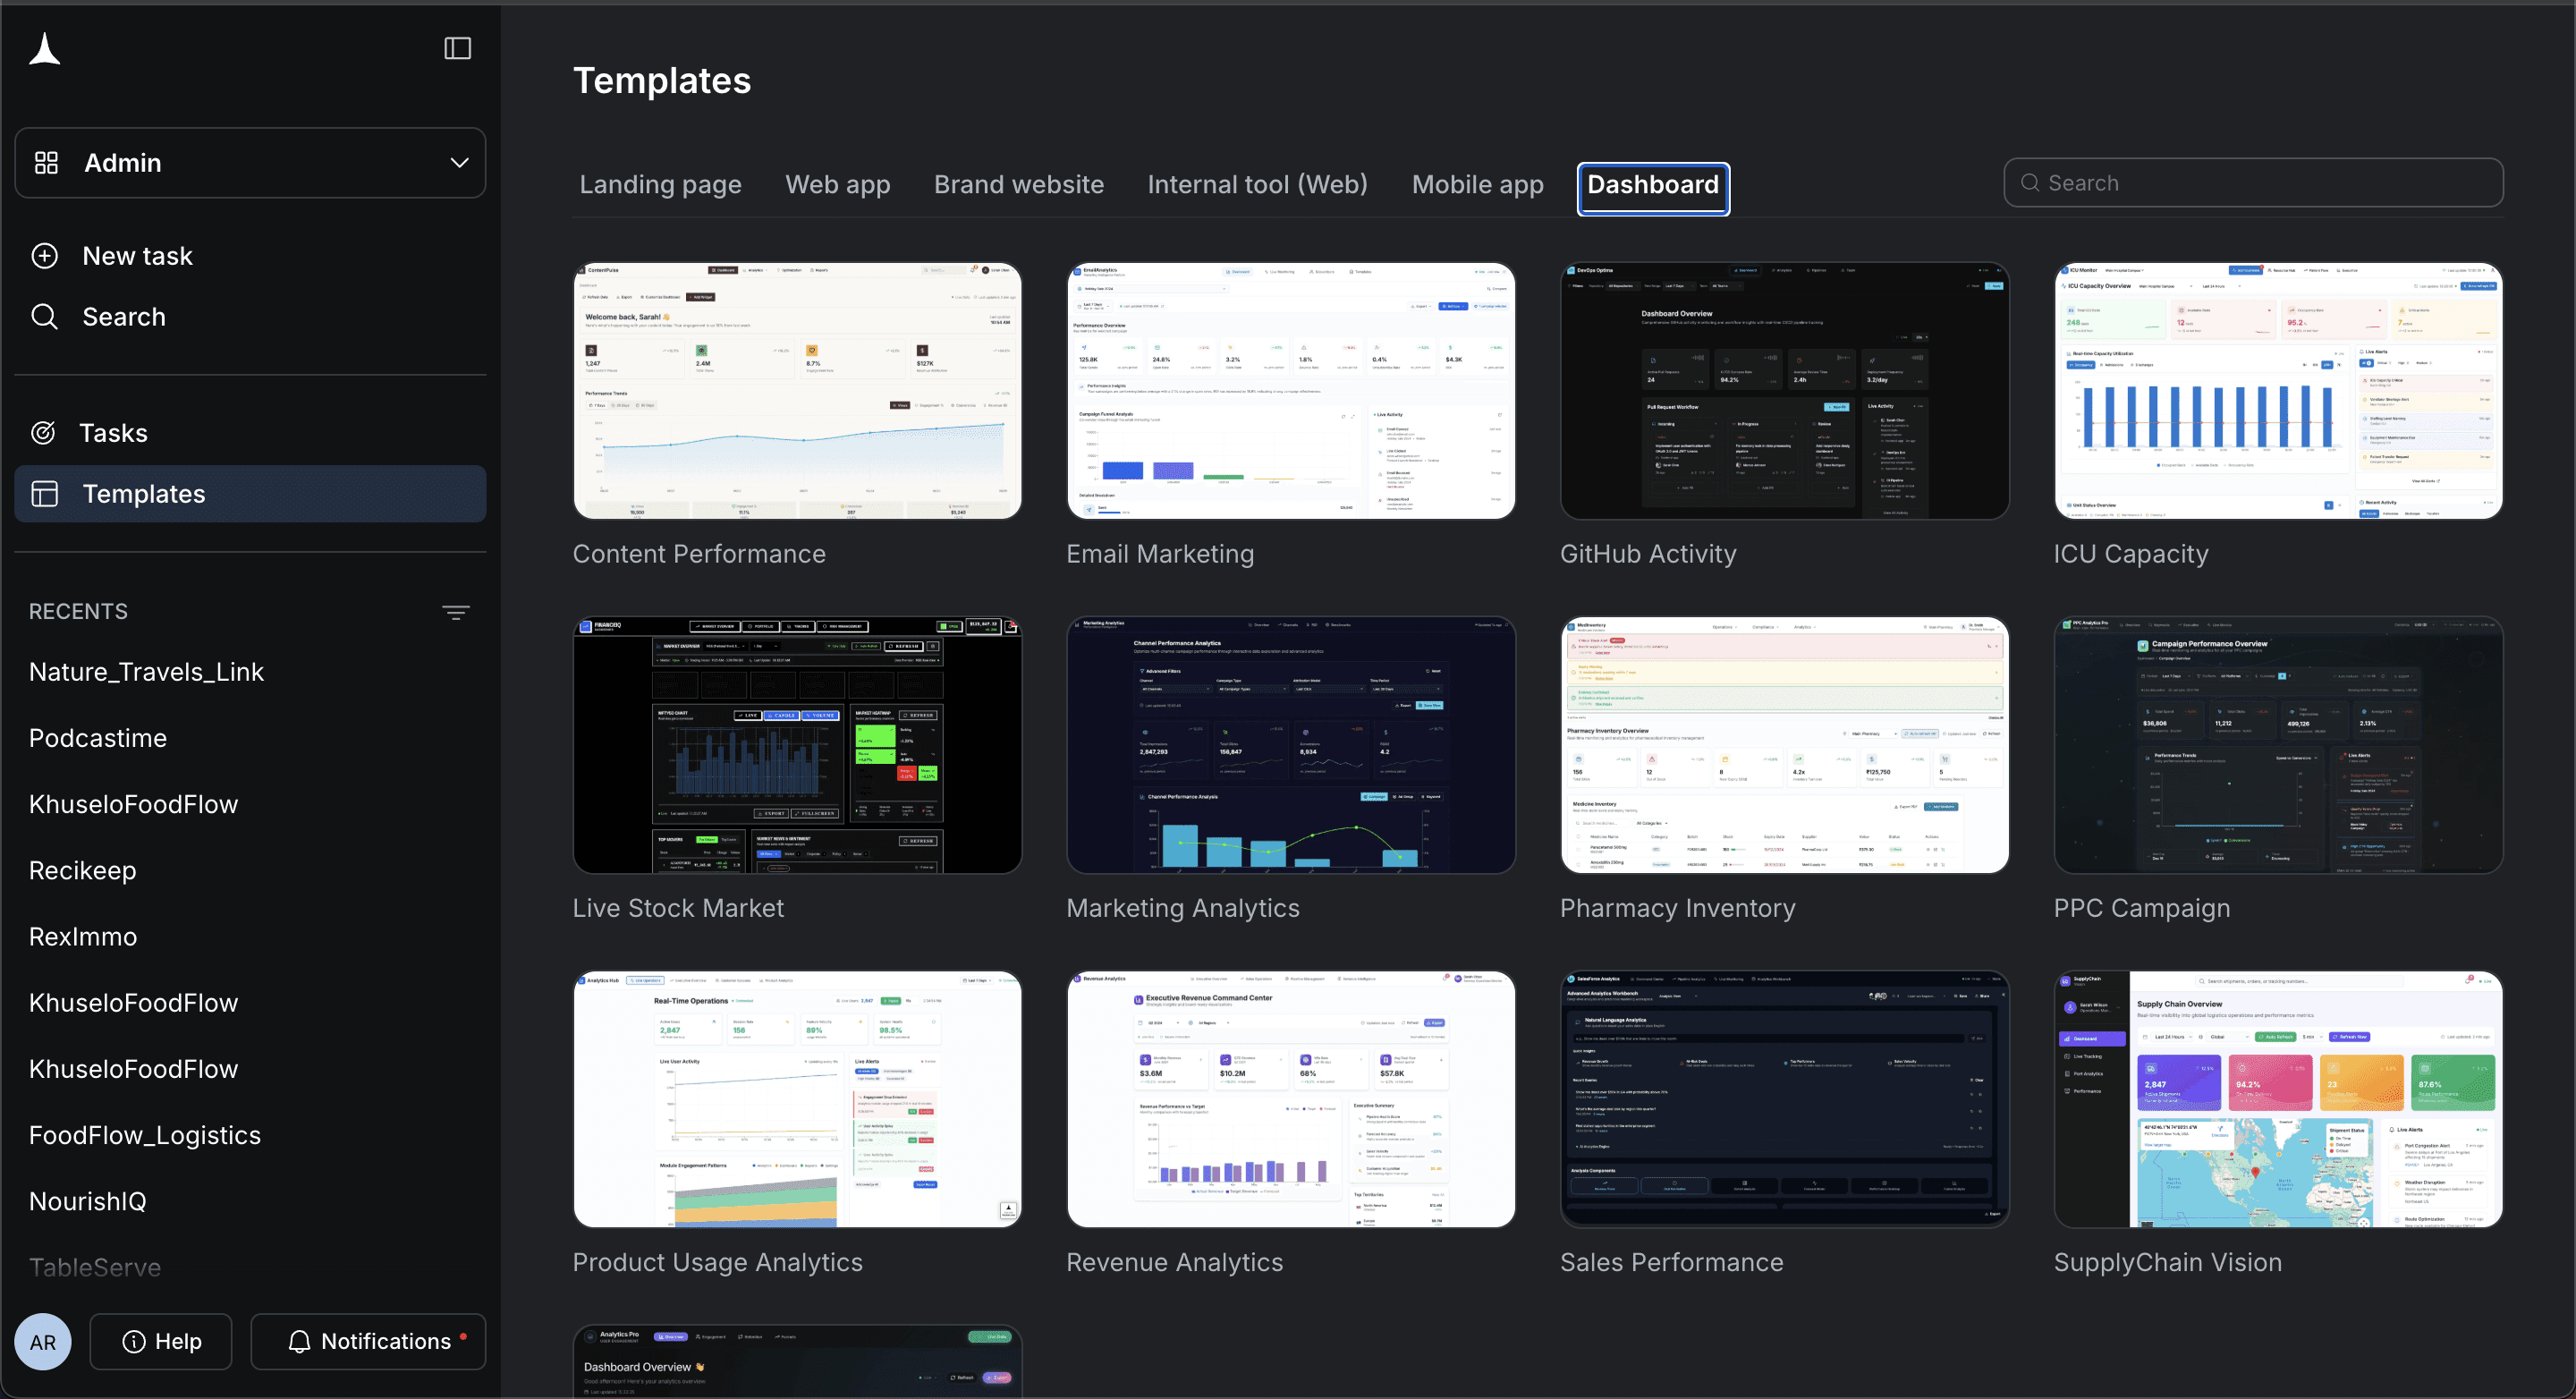Open the Nature_Travels_Link recent item
Viewport: 2576px width, 1399px height.
tap(146, 672)
